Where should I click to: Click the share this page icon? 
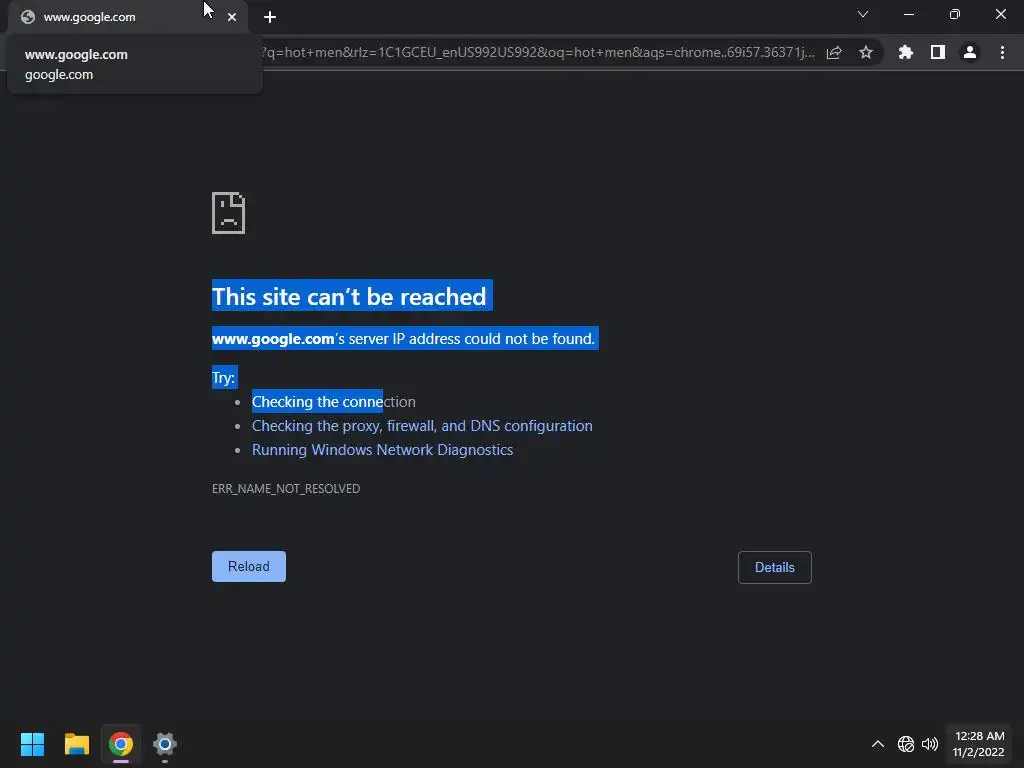point(834,52)
